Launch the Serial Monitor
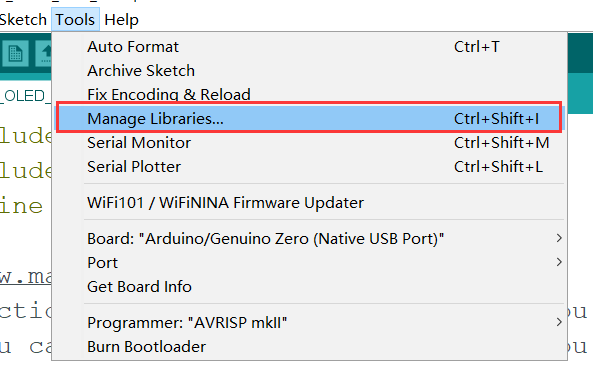The width and height of the screenshot is (593, 371). coord(309,143)
